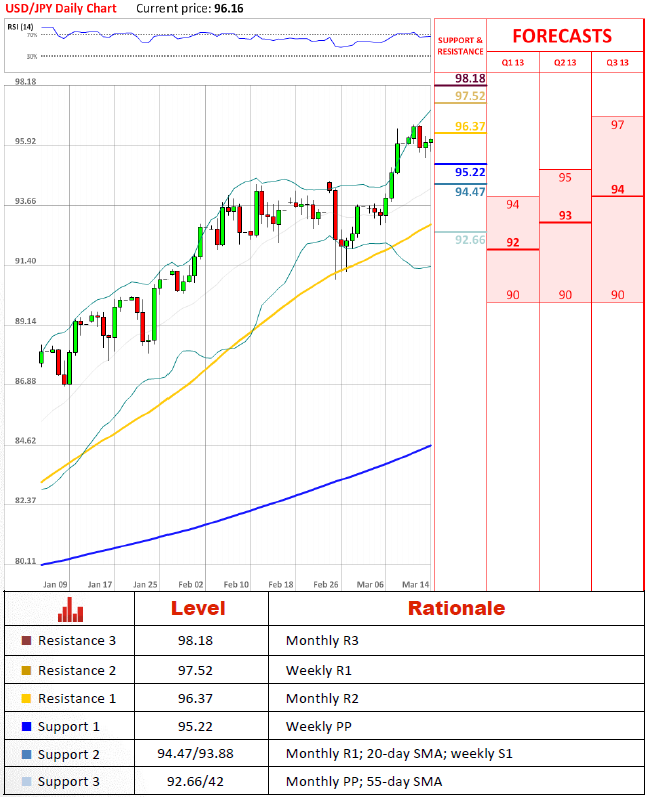The height and width of the screenshot is (797, 646).
Task: Click the 'Resistance 1' row label
Action: [77, 698]
